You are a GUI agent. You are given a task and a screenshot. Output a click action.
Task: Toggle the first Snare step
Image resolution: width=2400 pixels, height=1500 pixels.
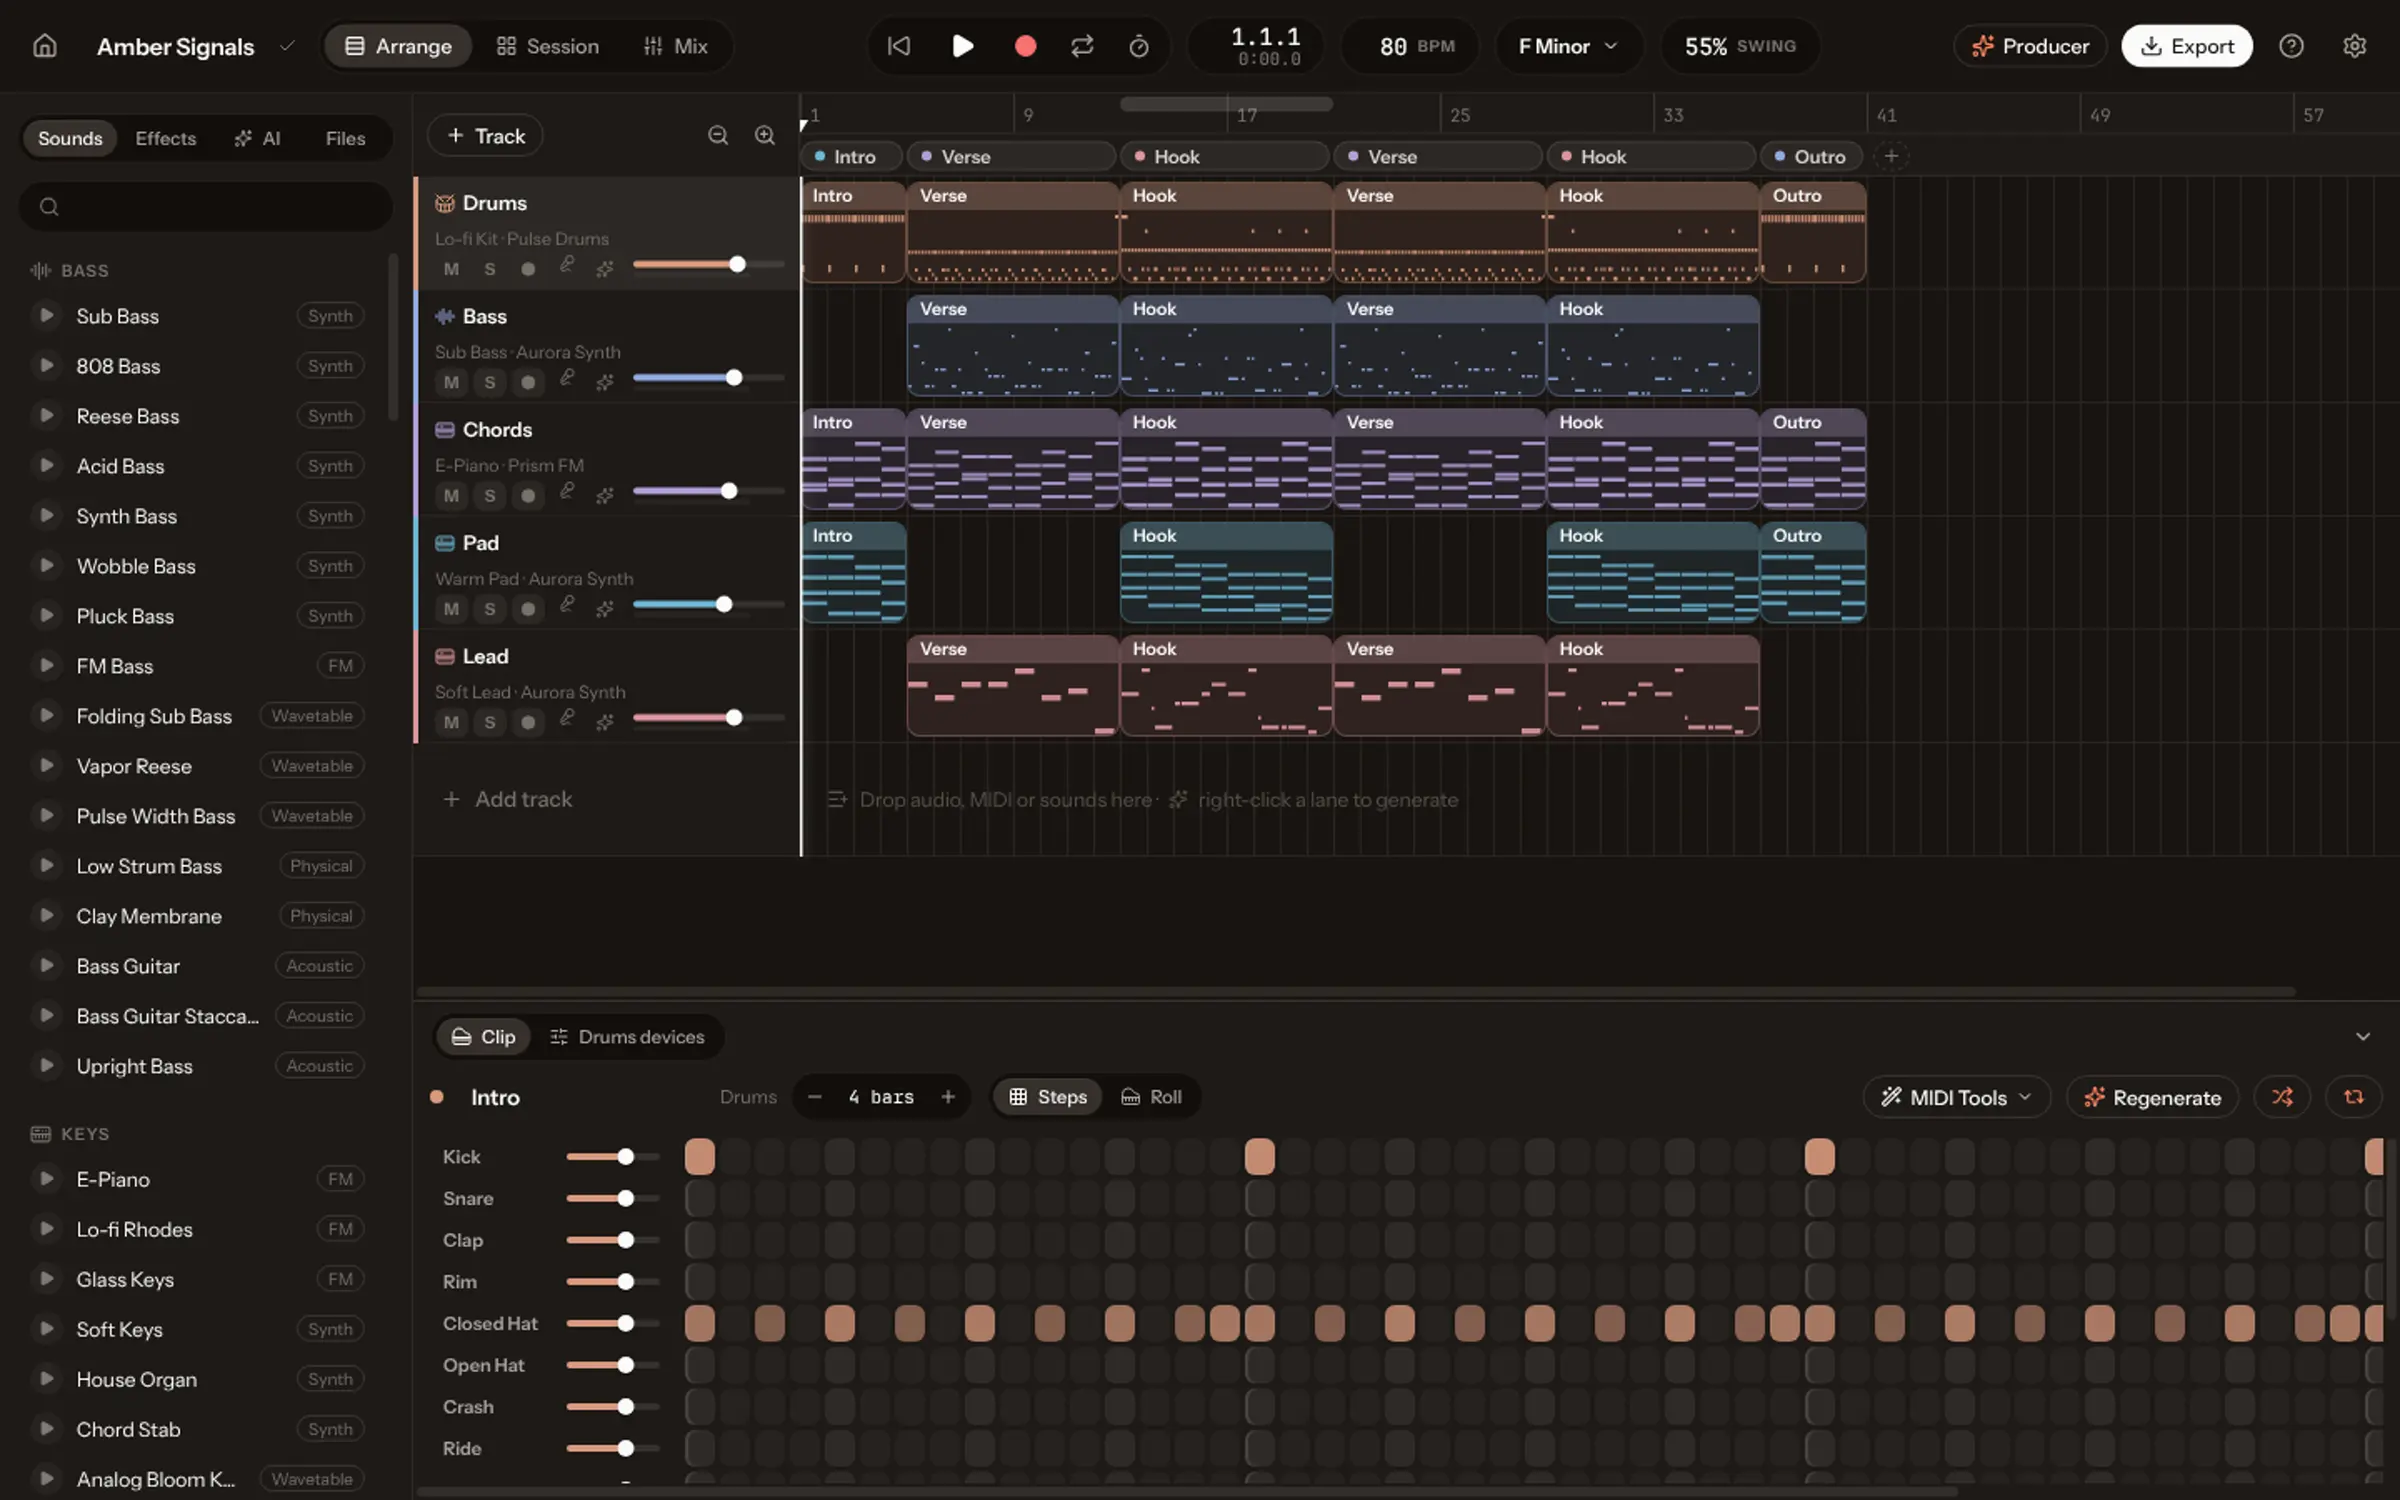[700, 1198]
